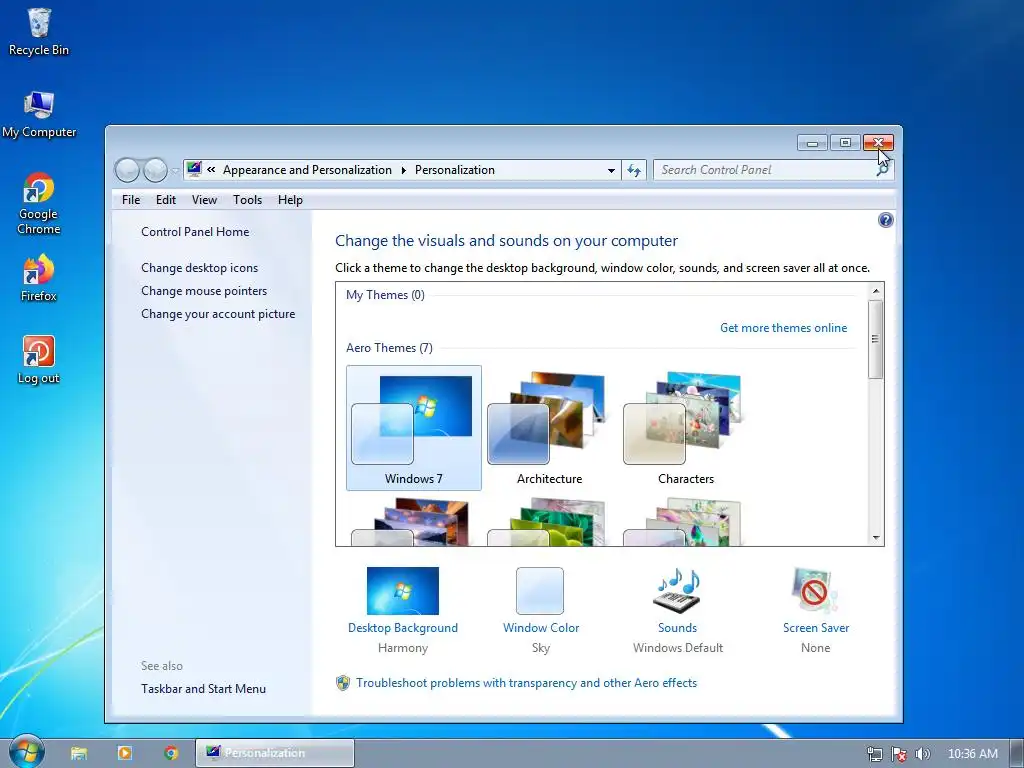The width and height of the screenshot is (1024, 768).
Task: Select the Windows 7 theme
Action: (413, 428)
